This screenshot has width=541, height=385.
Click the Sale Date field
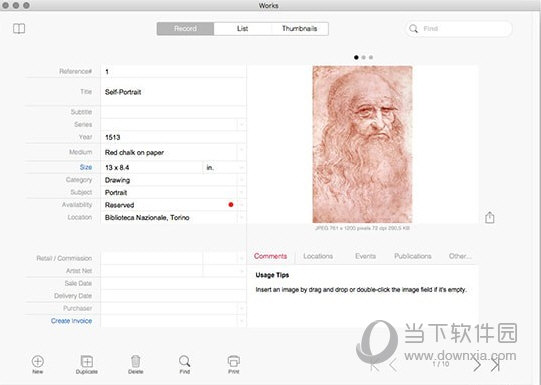(x=174, y=283)
